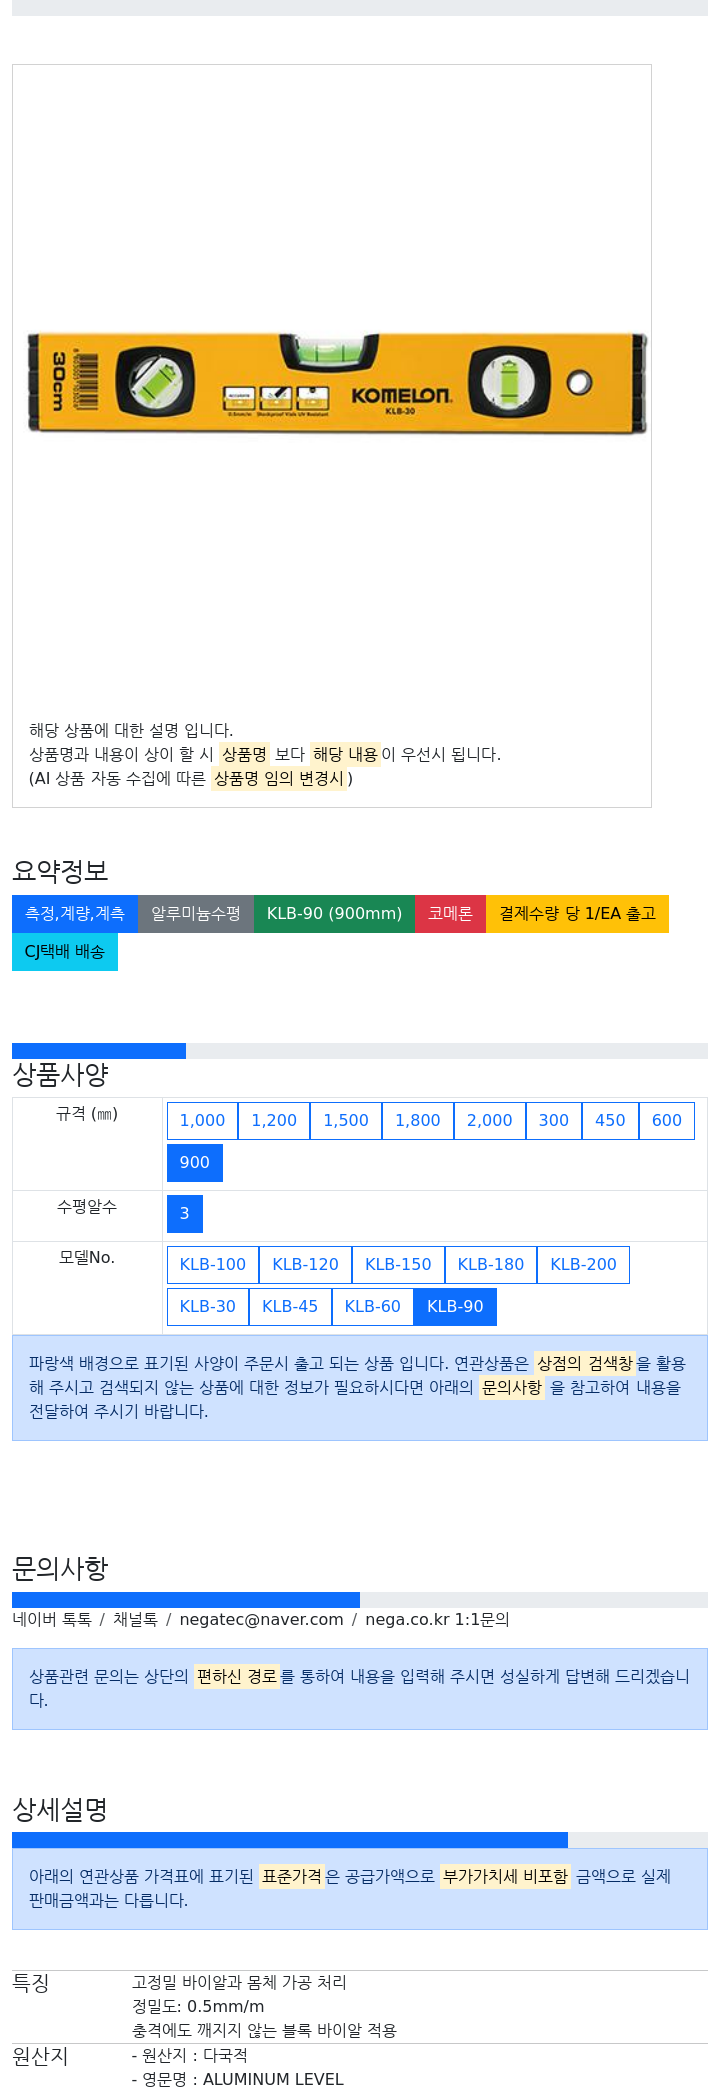The height and width of the screenshot is (2092, 720).
Task: Choose the 600 mm size option
Action: [x=667, y=1121]
